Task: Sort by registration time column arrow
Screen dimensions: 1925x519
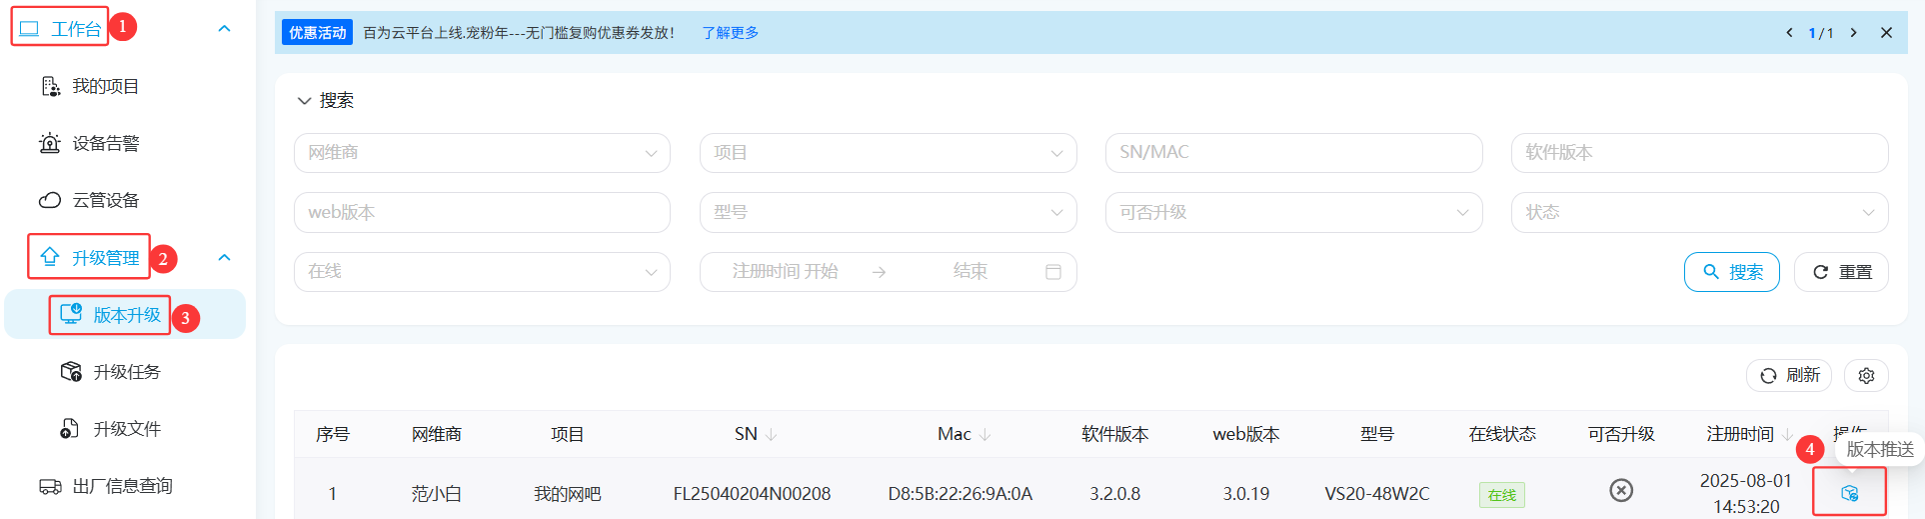Action: click(1787, 434)
